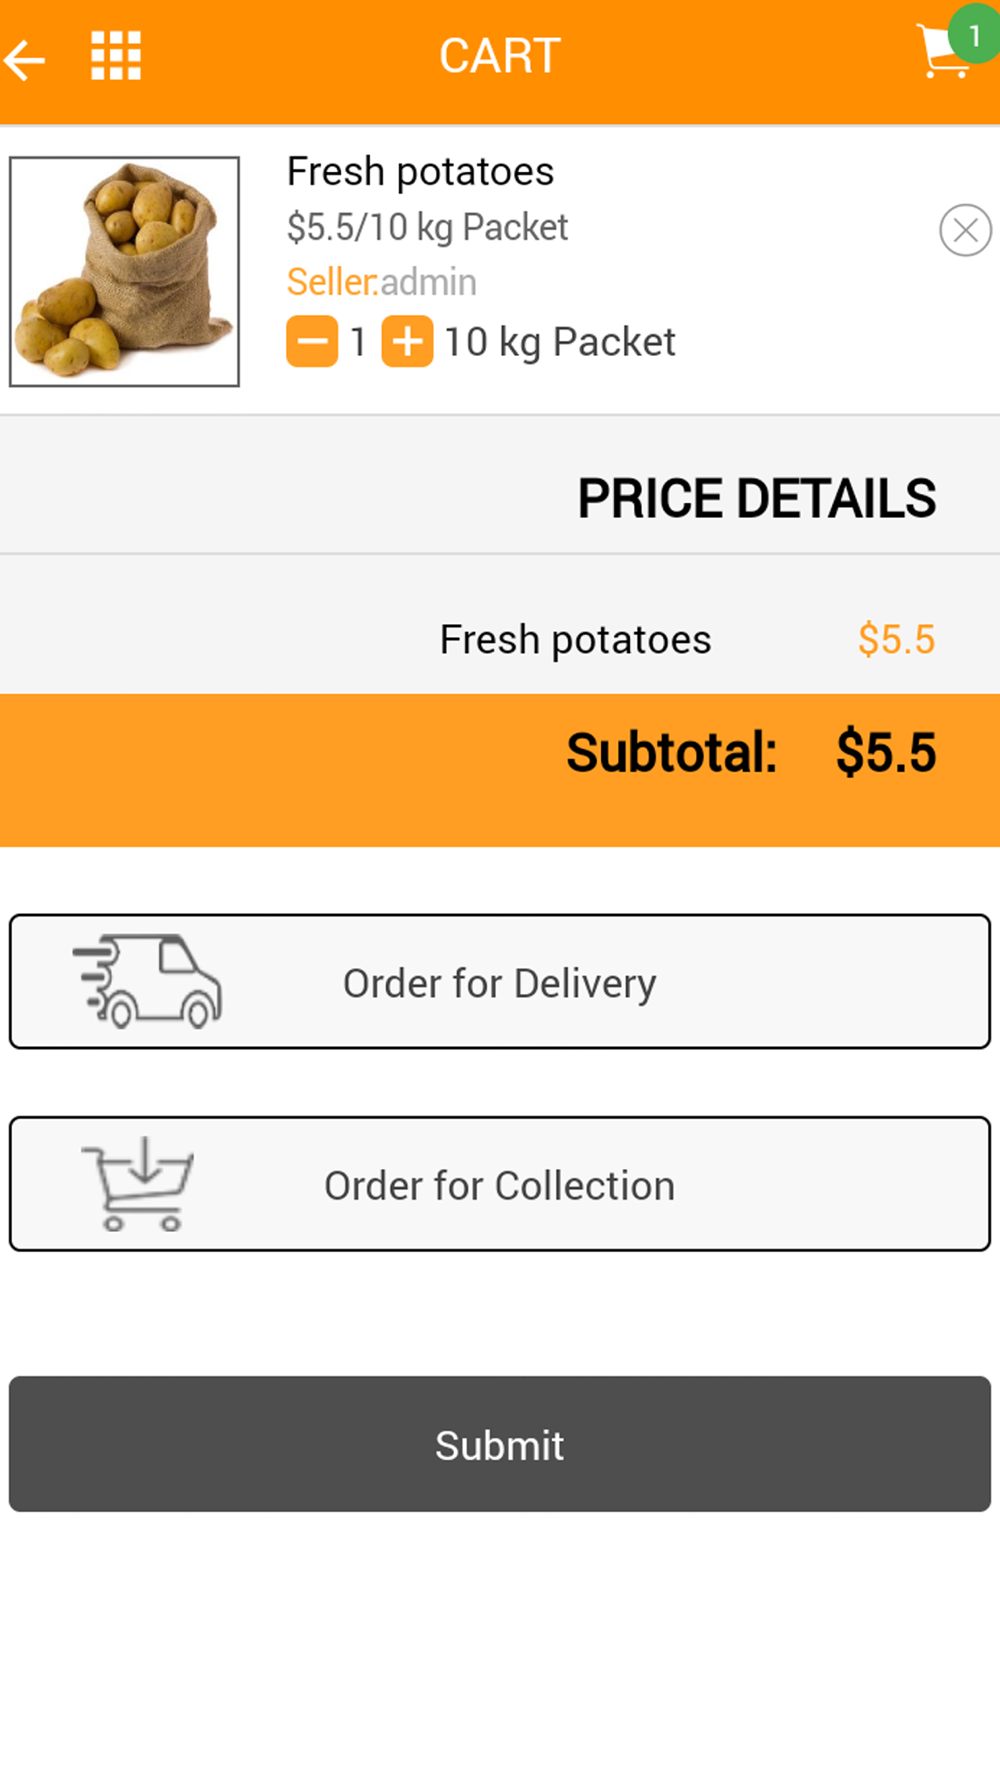The height and width of the screenshot is (1778, 1000).
Task: Tap the Seller admin link
Action: tap(381, 283)
